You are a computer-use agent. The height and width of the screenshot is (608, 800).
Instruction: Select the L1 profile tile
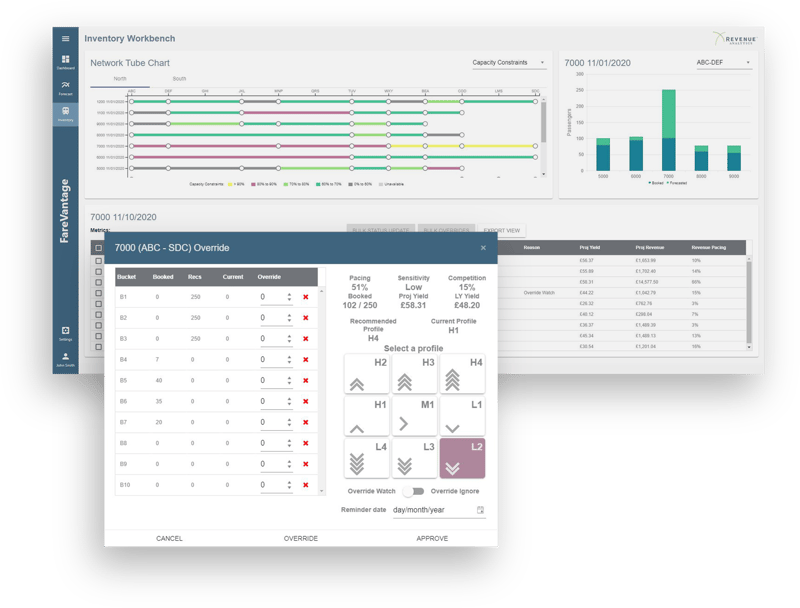click(x=462, y=416)
